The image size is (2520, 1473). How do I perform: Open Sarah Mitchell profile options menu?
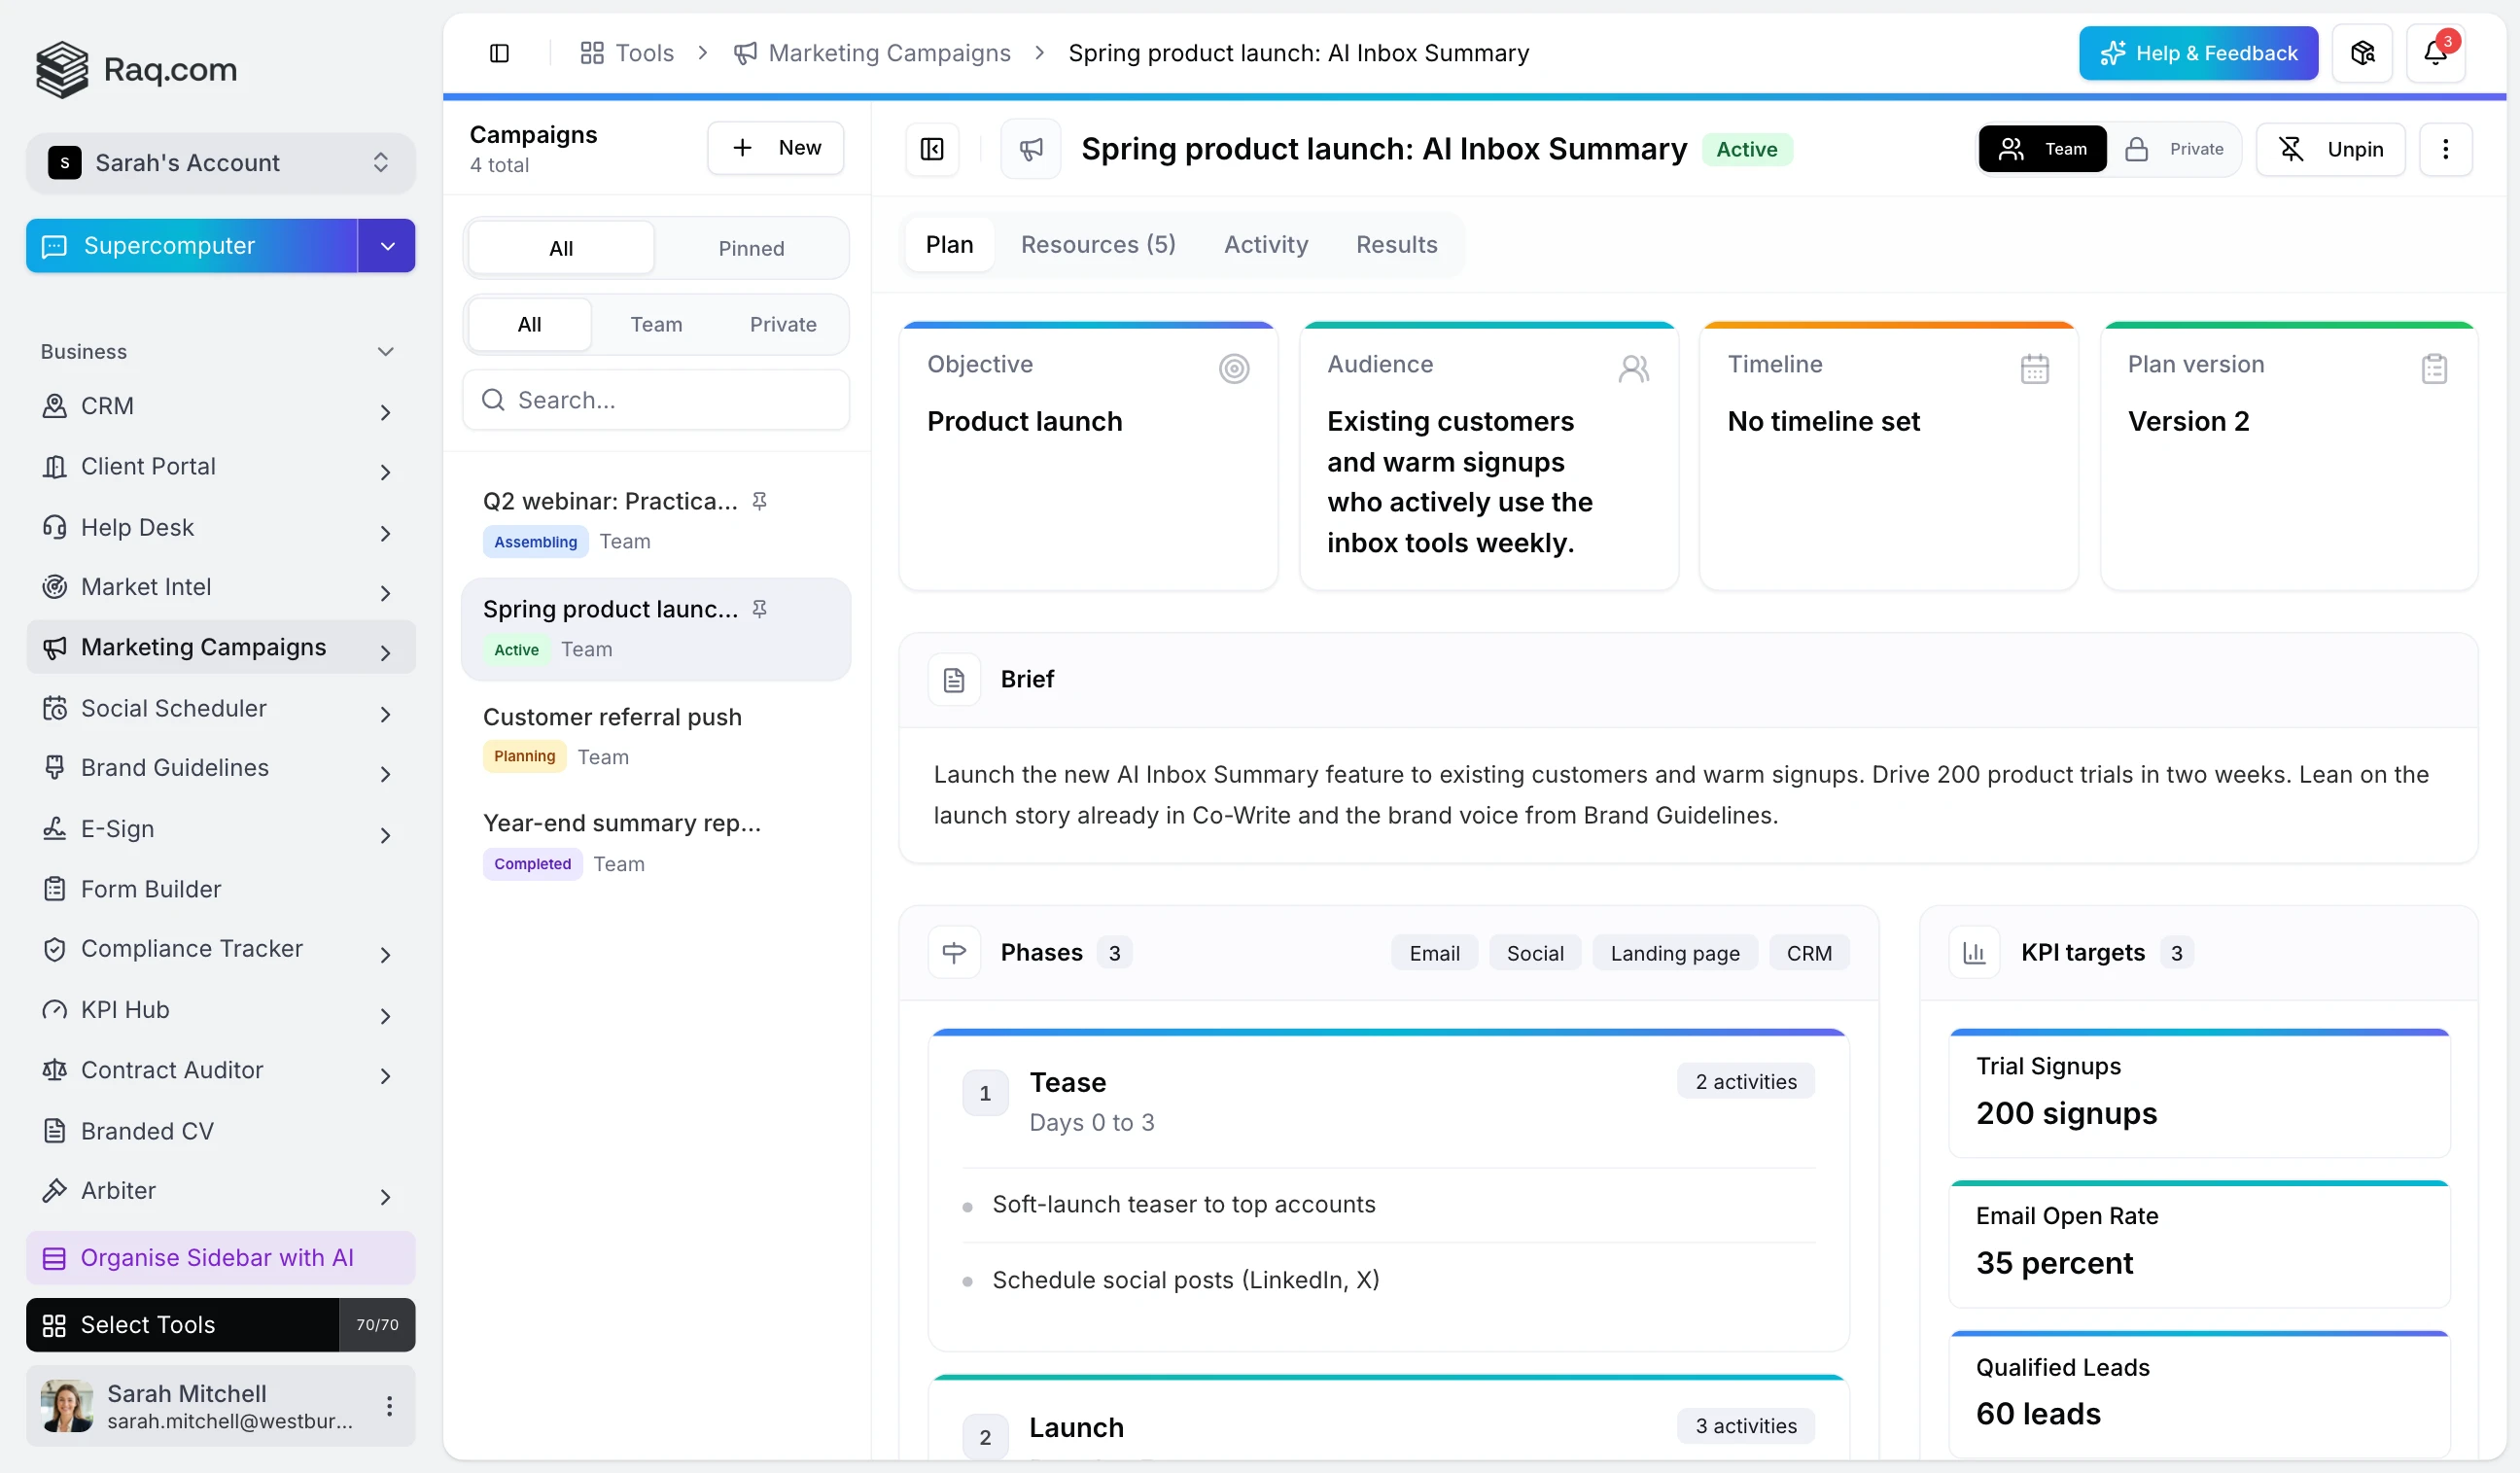(389, 1406)
